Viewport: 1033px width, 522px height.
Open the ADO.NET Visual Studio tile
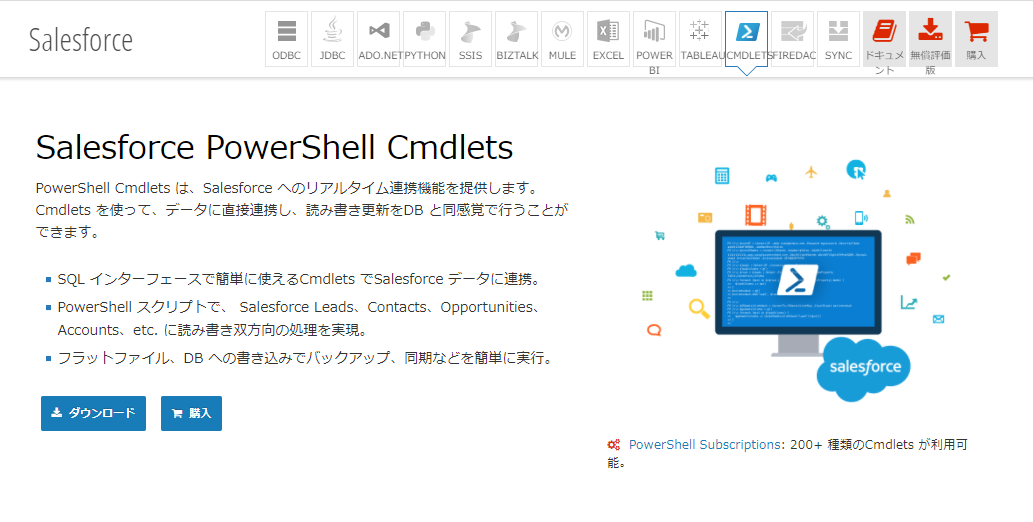pyautogui.click(x=379, y=39)
